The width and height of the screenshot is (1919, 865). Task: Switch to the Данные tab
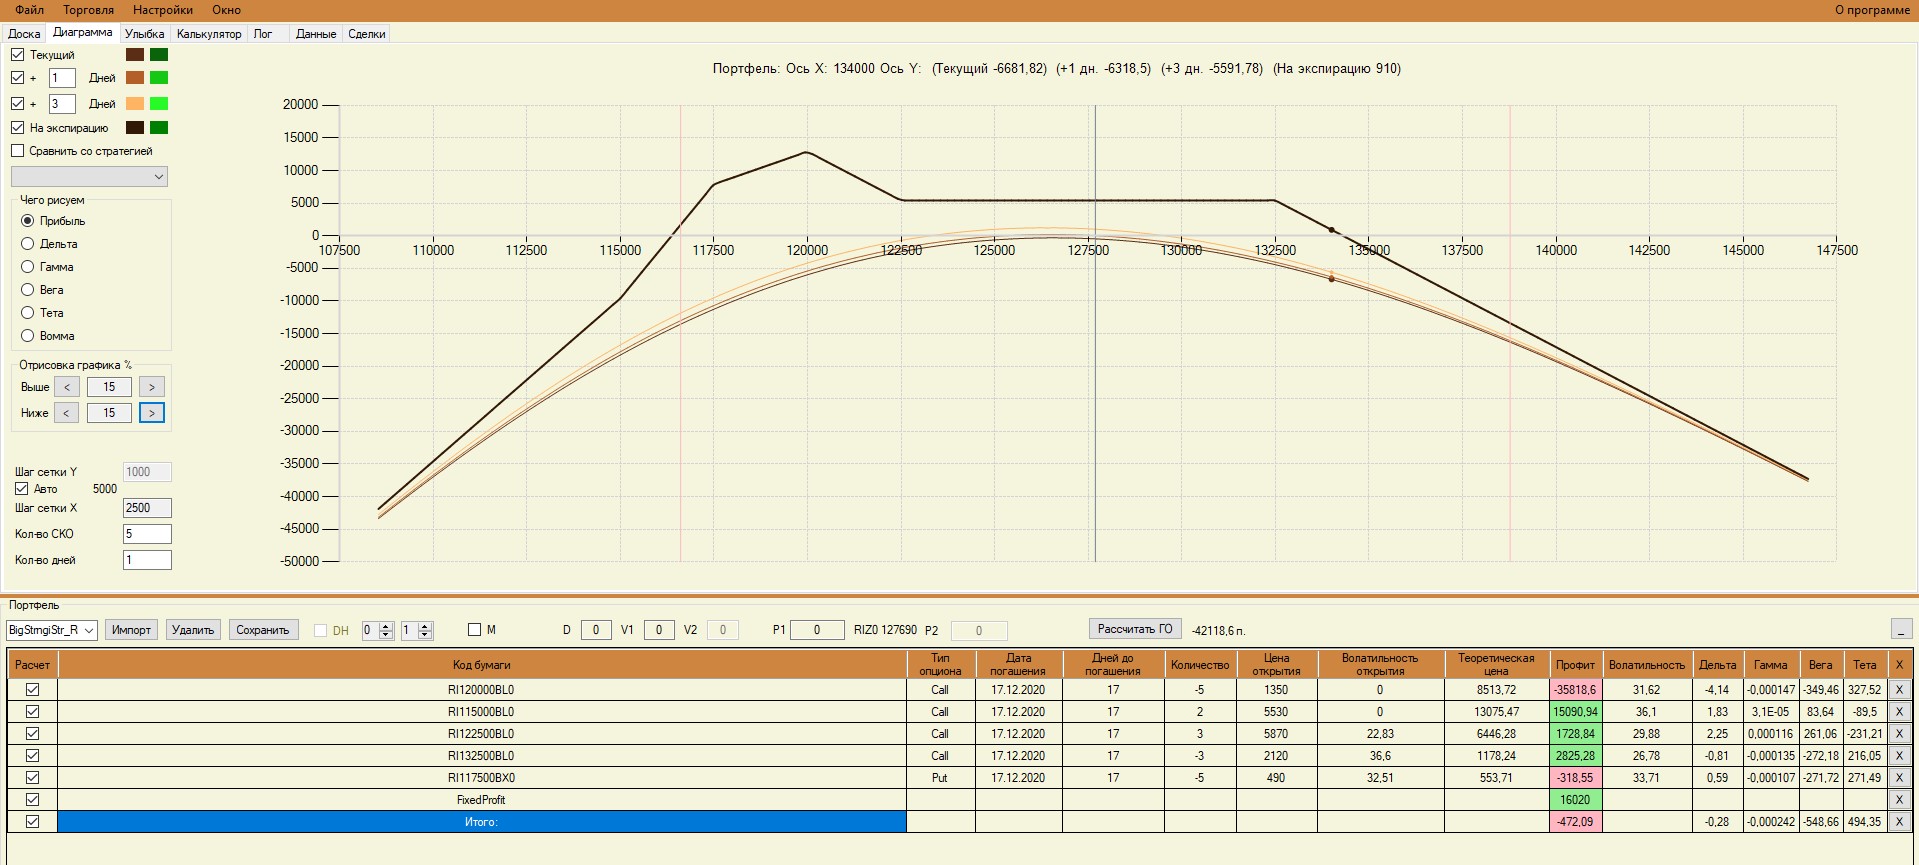316,34
